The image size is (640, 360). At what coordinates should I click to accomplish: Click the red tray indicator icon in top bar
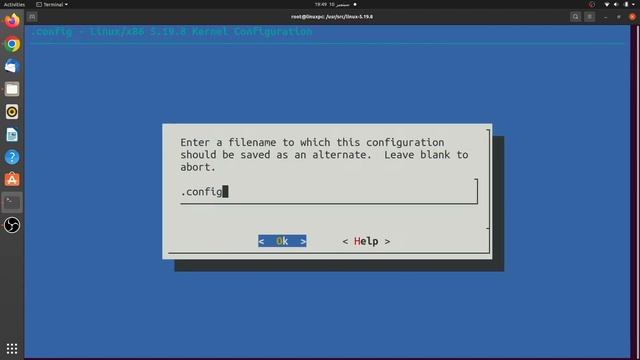[x=592, y=4]
